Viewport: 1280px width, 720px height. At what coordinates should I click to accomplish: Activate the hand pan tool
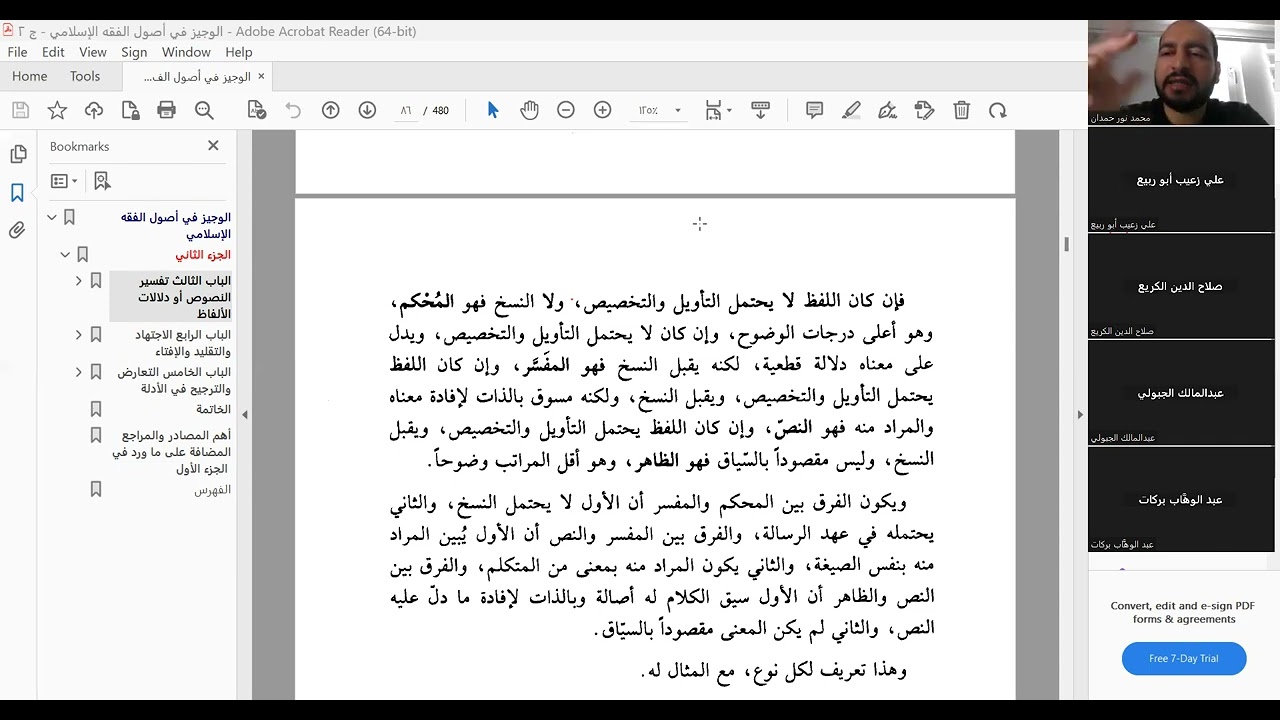pos(529,111)
